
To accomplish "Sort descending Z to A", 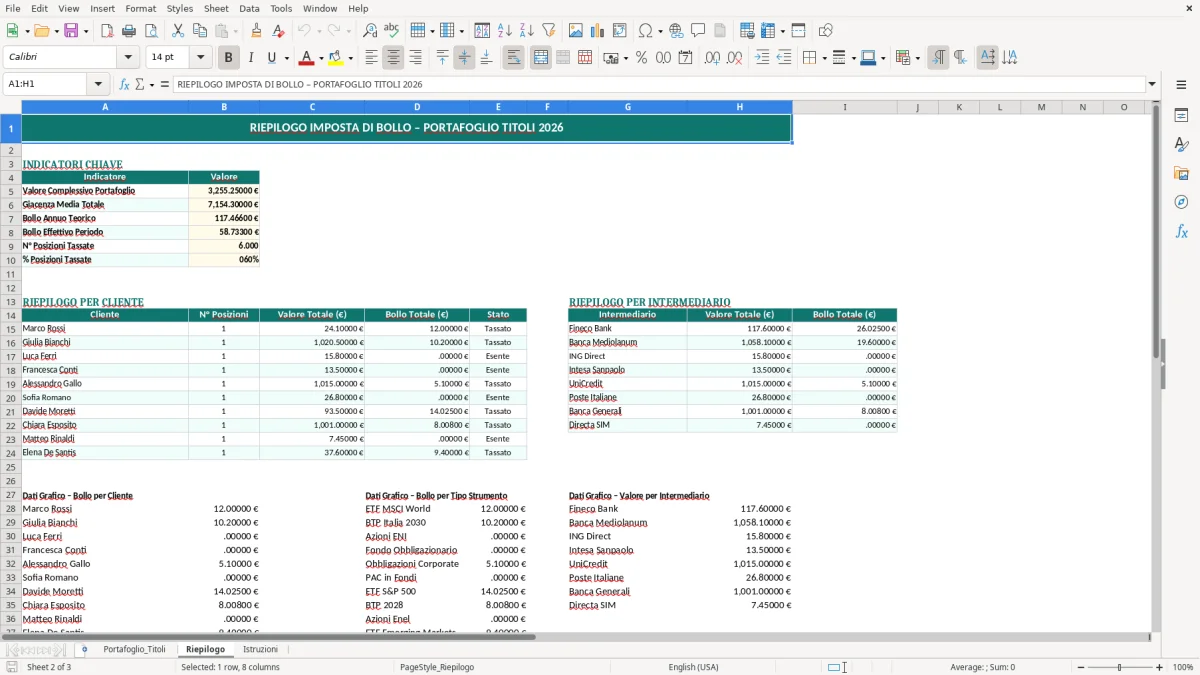I will pos(527,31).
